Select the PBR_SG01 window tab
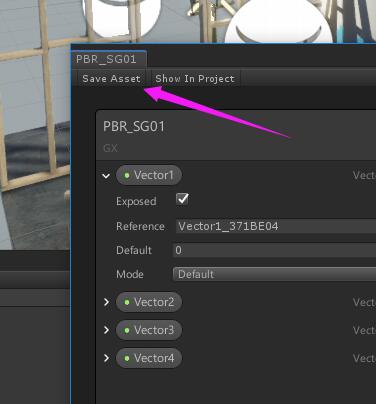Image resolution: width=376 pixels, height=404 pixels. 108,59
